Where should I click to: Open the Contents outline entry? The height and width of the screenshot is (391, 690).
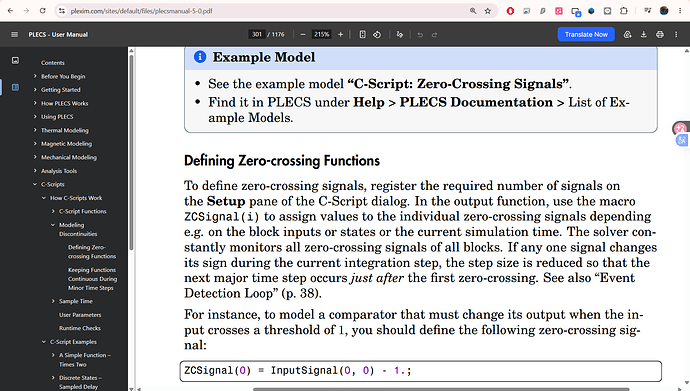click(53, 62)
